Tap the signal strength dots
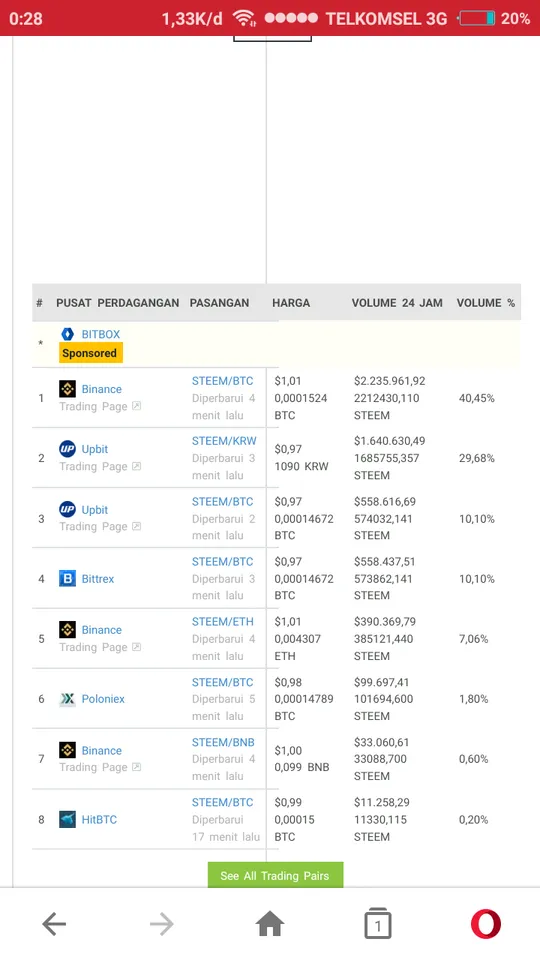This screenshot has height=960, width=540. [291, 18]
